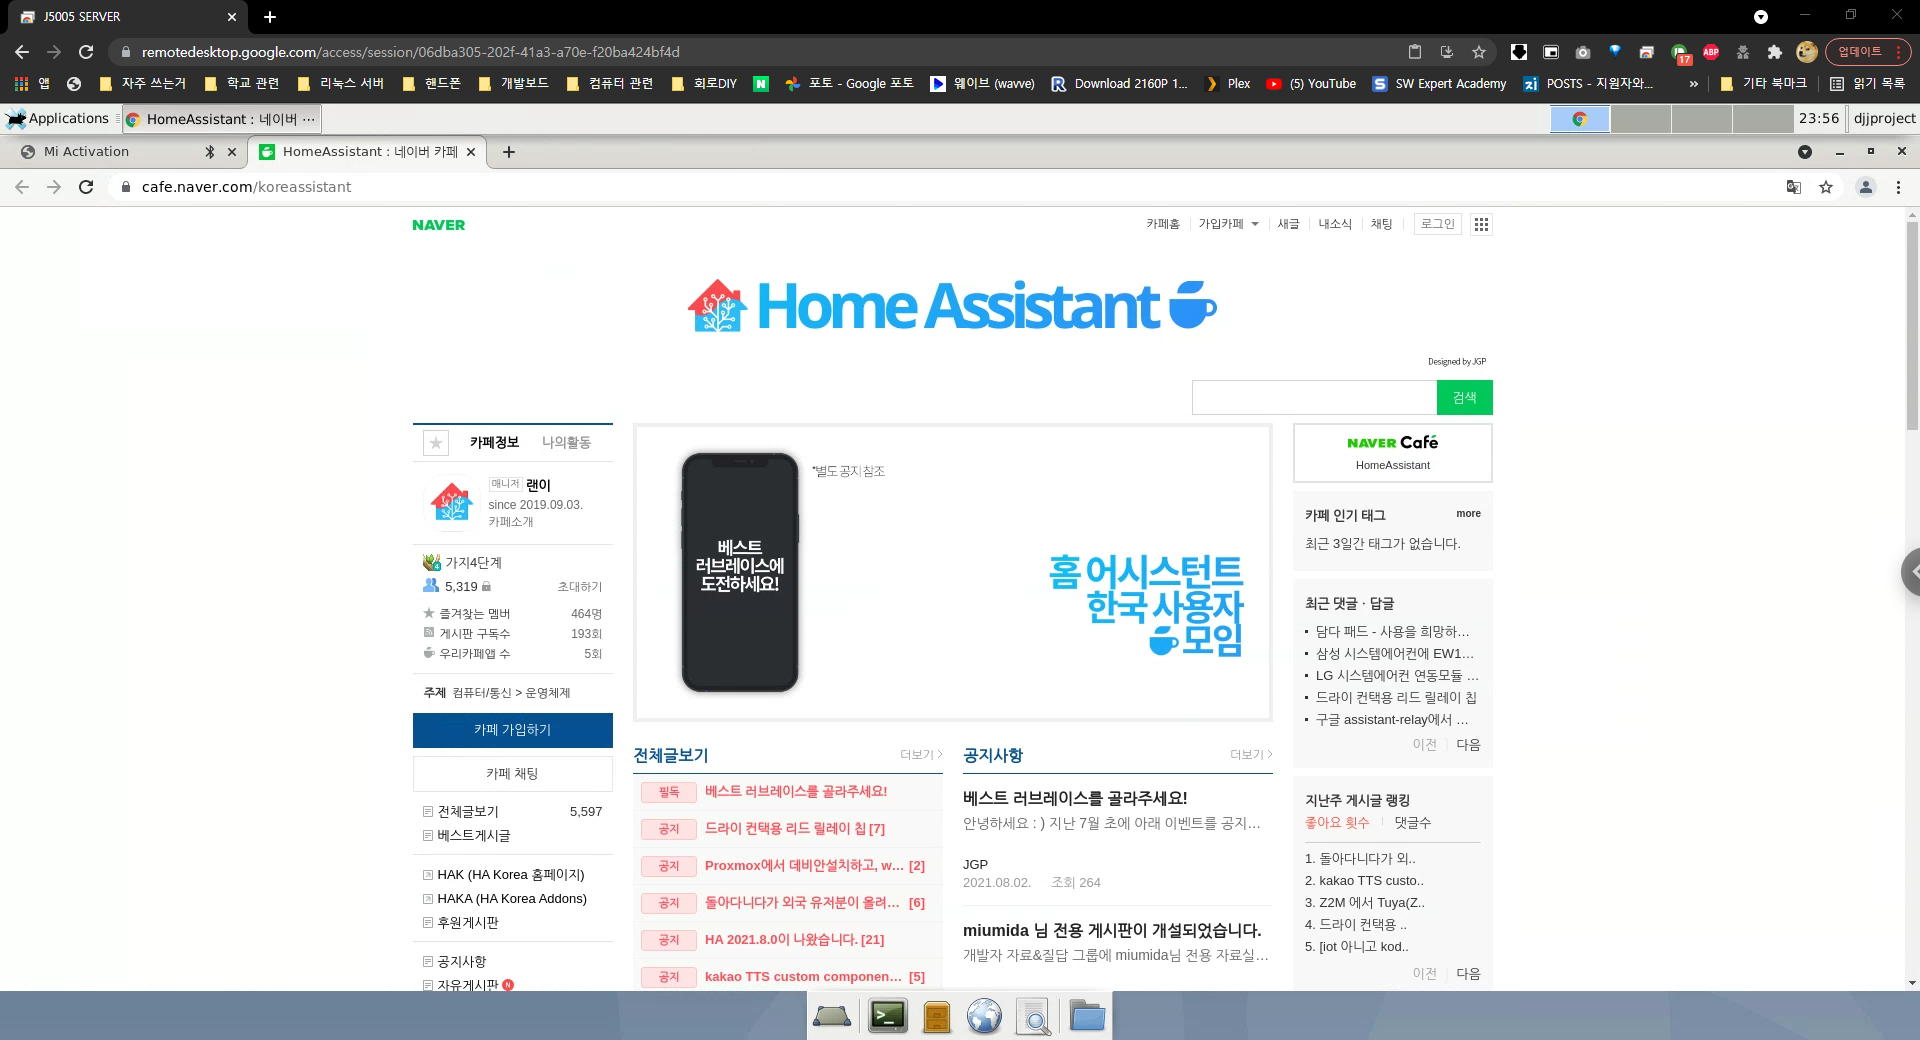Click the green 검색 button

pyautogui.click(x=1464, y=397)
